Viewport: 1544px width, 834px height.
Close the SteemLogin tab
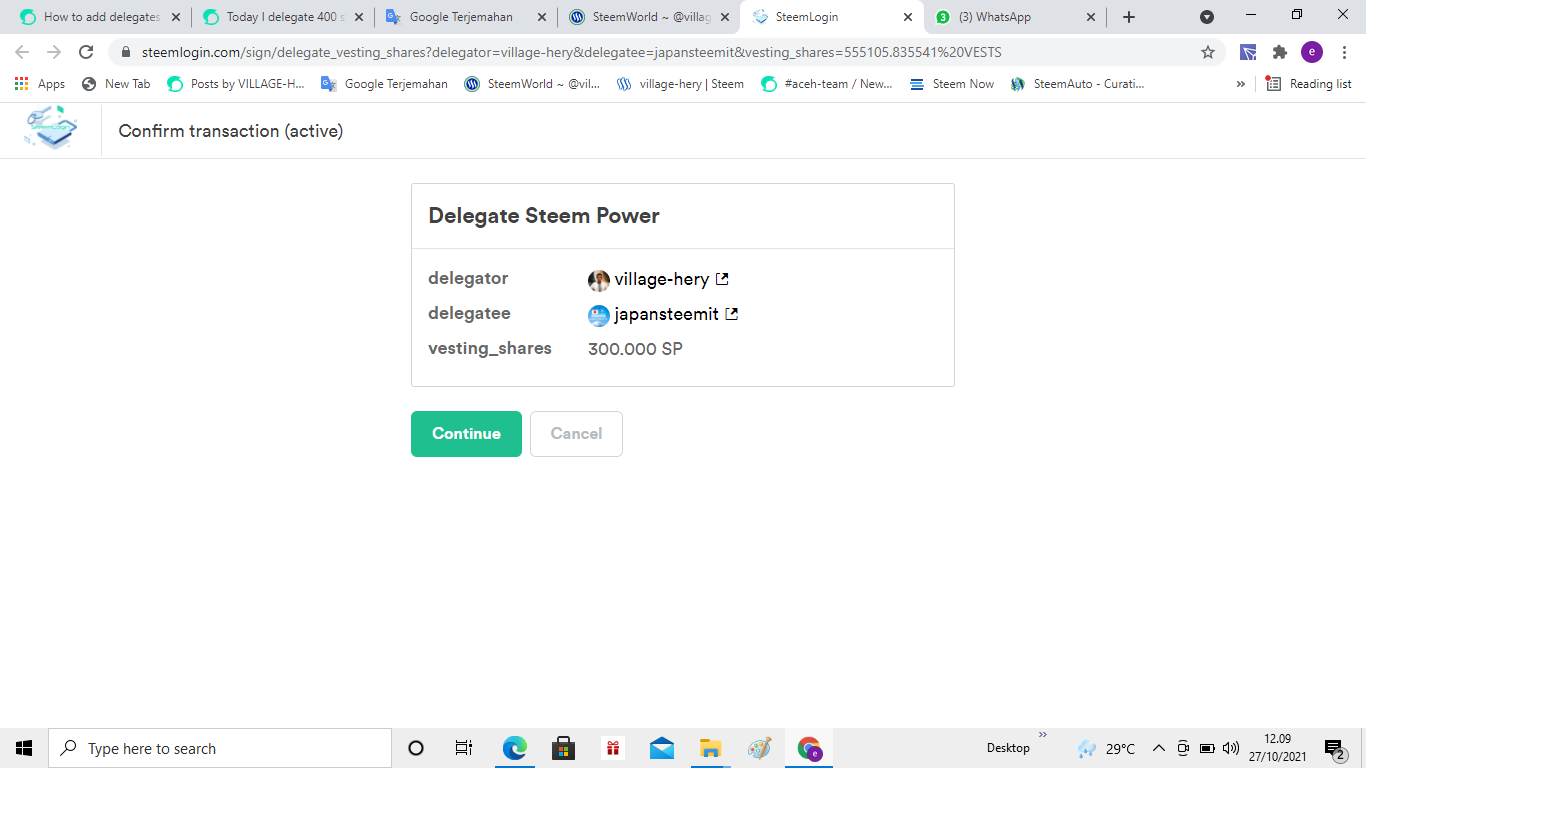(908, 17)
